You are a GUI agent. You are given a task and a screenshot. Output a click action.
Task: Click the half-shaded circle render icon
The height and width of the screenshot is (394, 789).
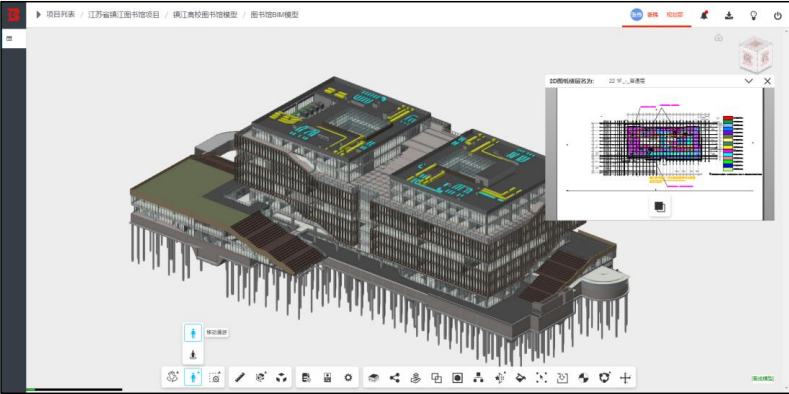584,377
